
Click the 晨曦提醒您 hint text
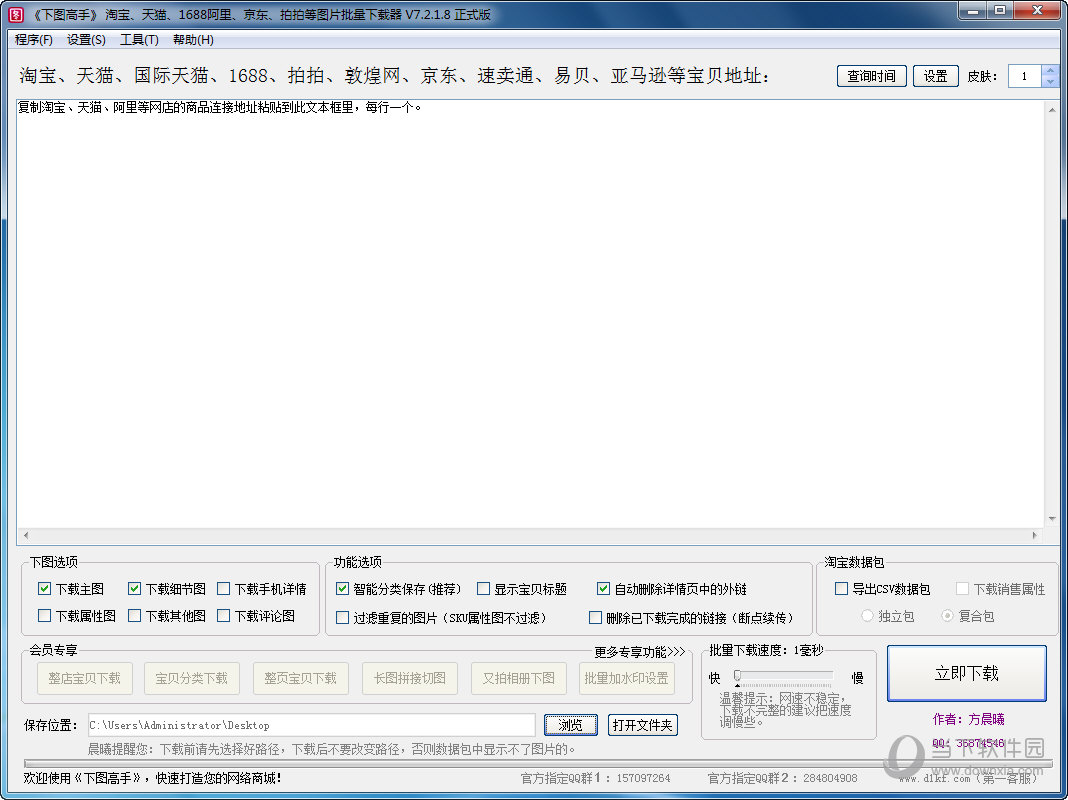click(x=332, y=750)
